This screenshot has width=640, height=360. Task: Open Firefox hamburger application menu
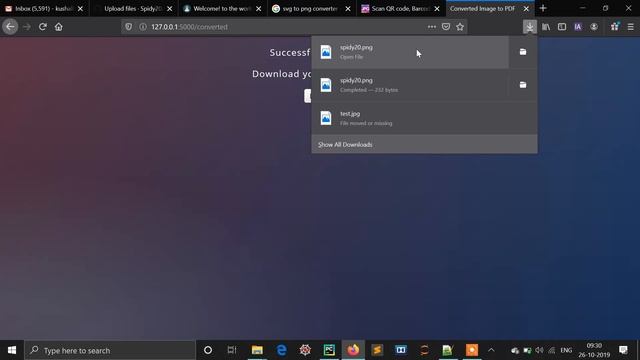point(631,27)
